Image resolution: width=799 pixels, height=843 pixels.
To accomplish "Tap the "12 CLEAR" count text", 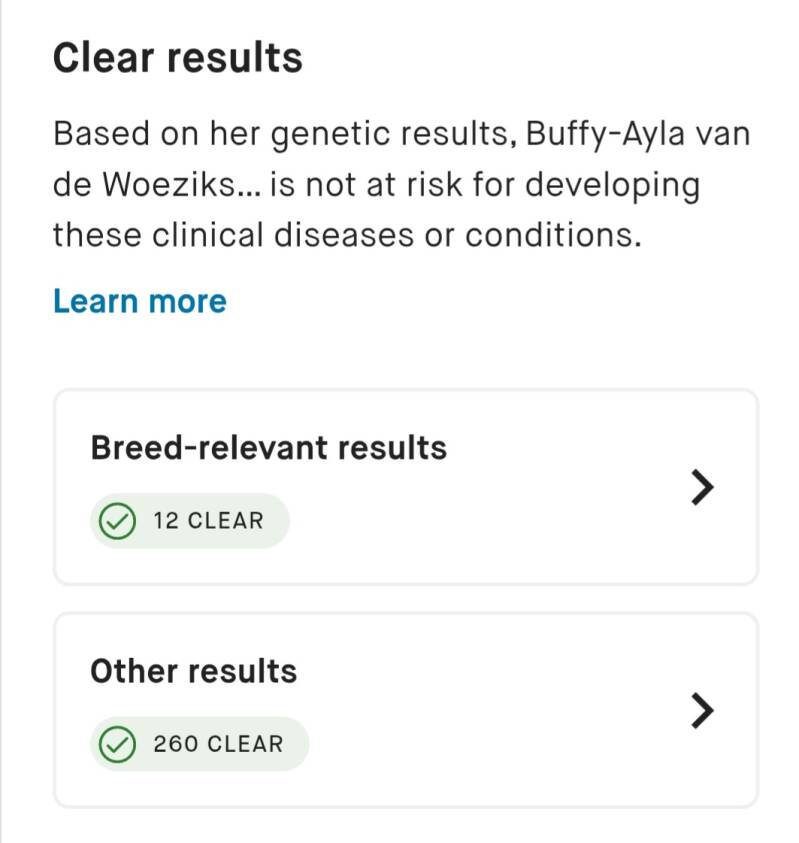I will pos(208,521).
